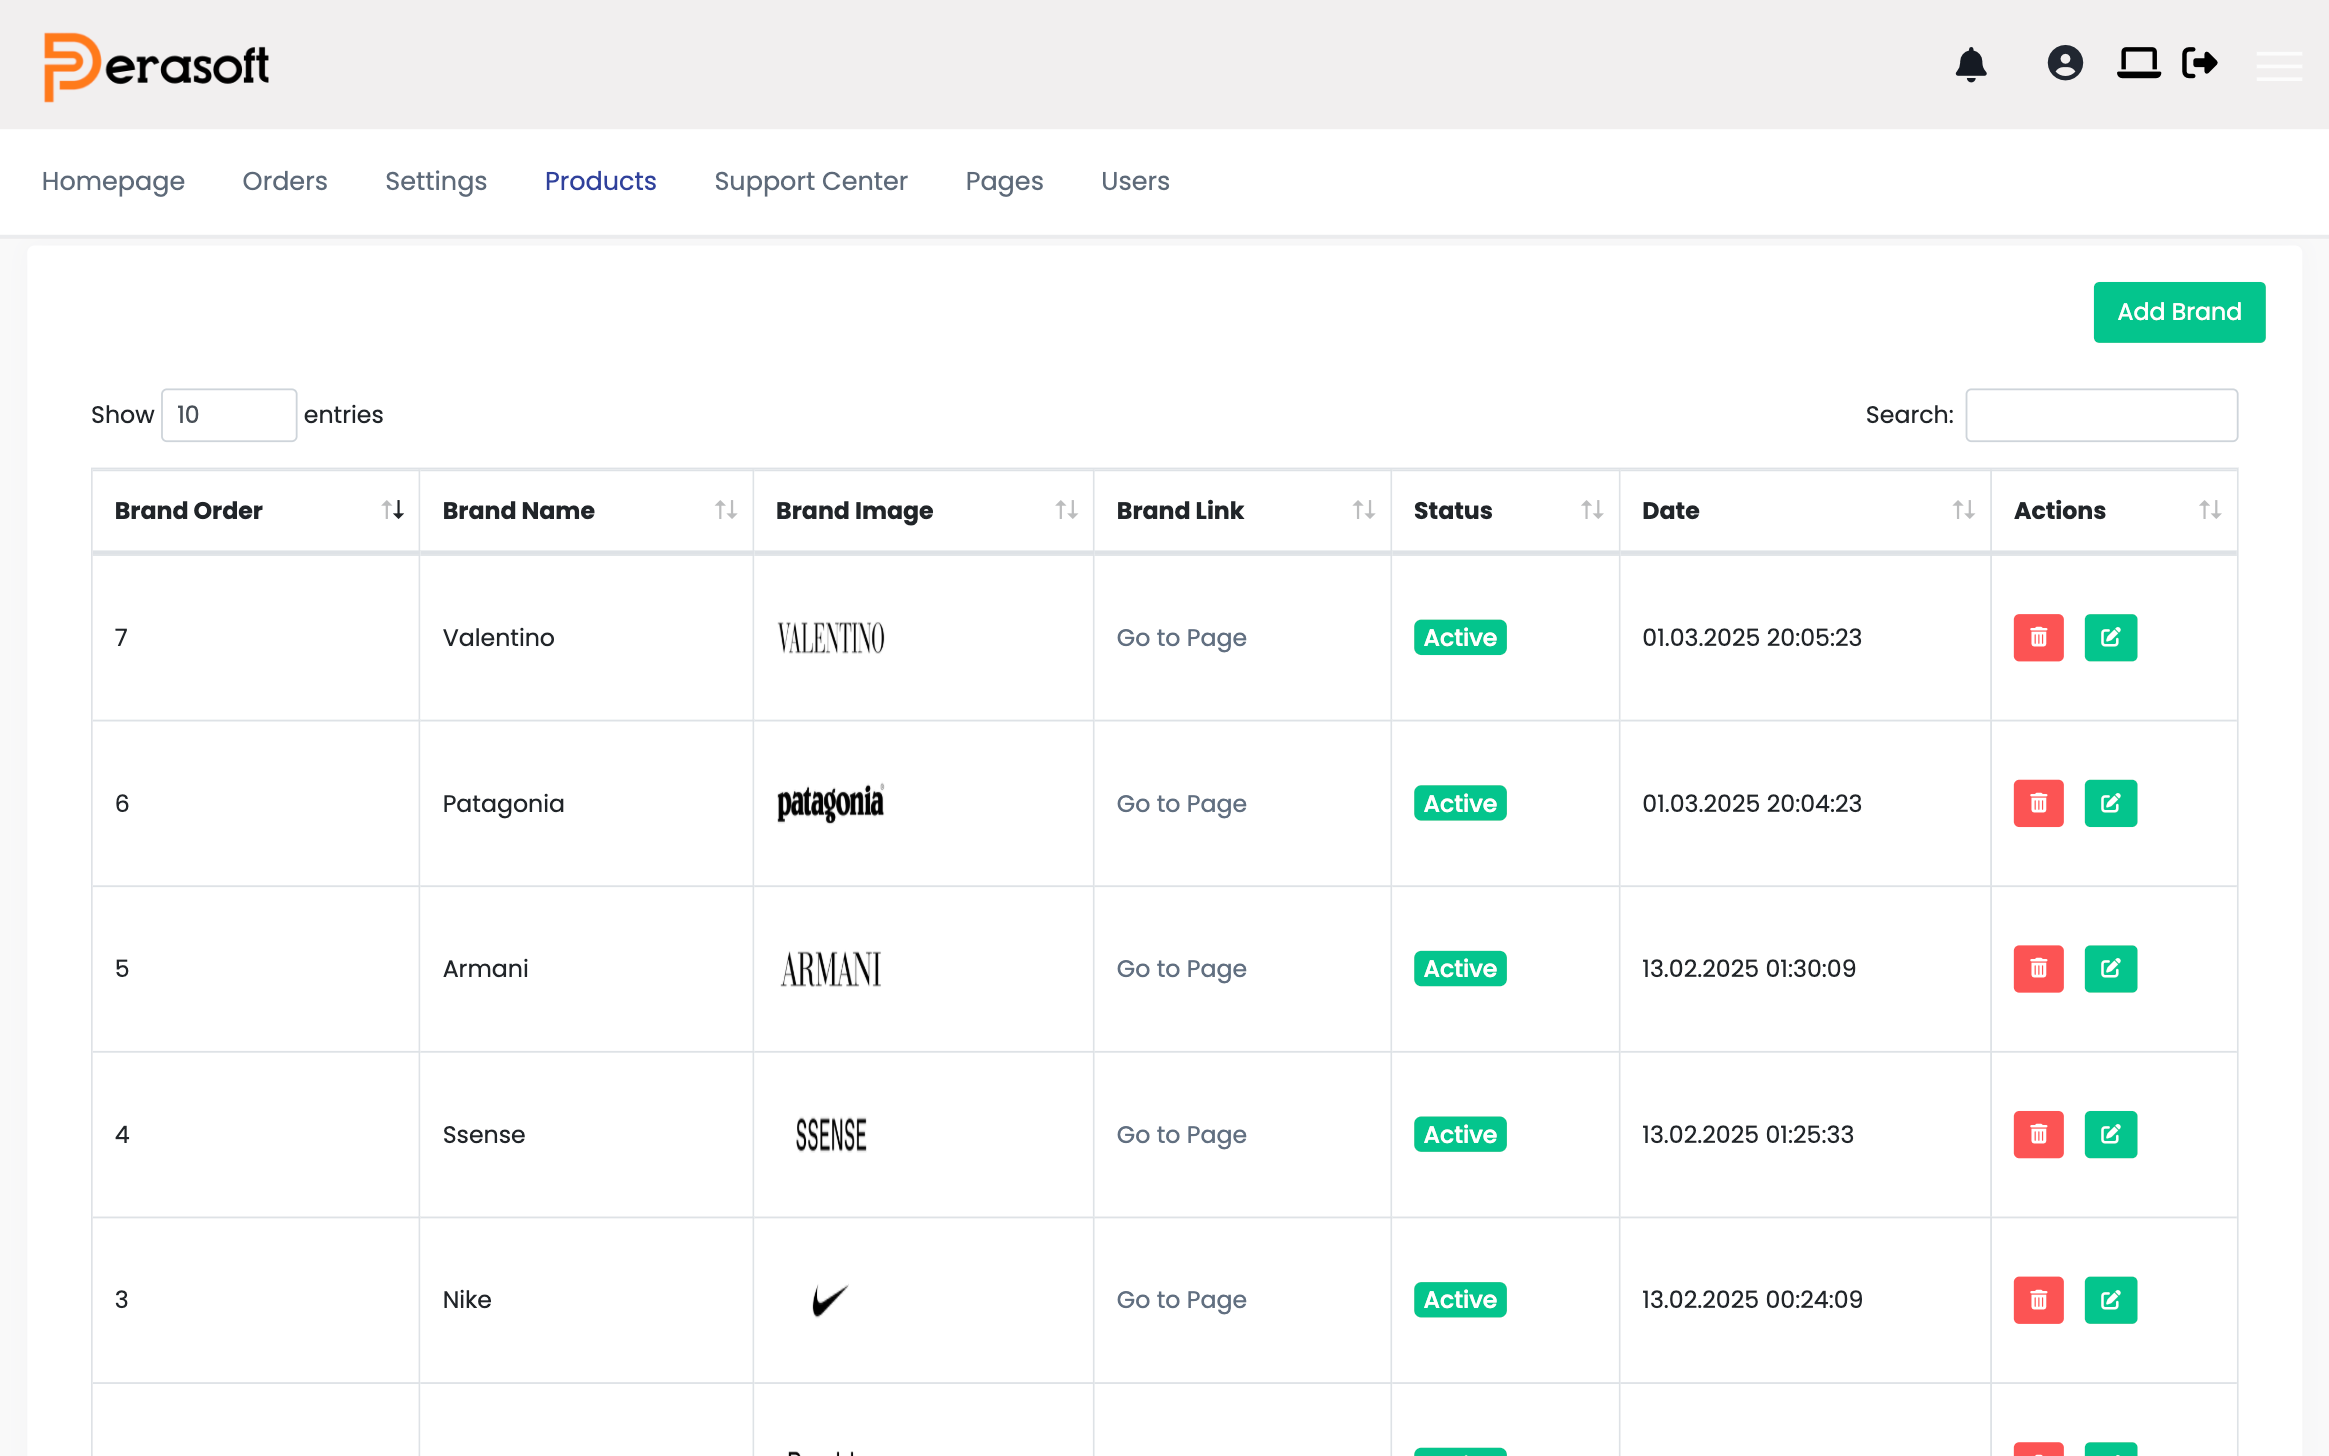
Task: Delete the Armani brand
Action: (x=2038, y=968)
